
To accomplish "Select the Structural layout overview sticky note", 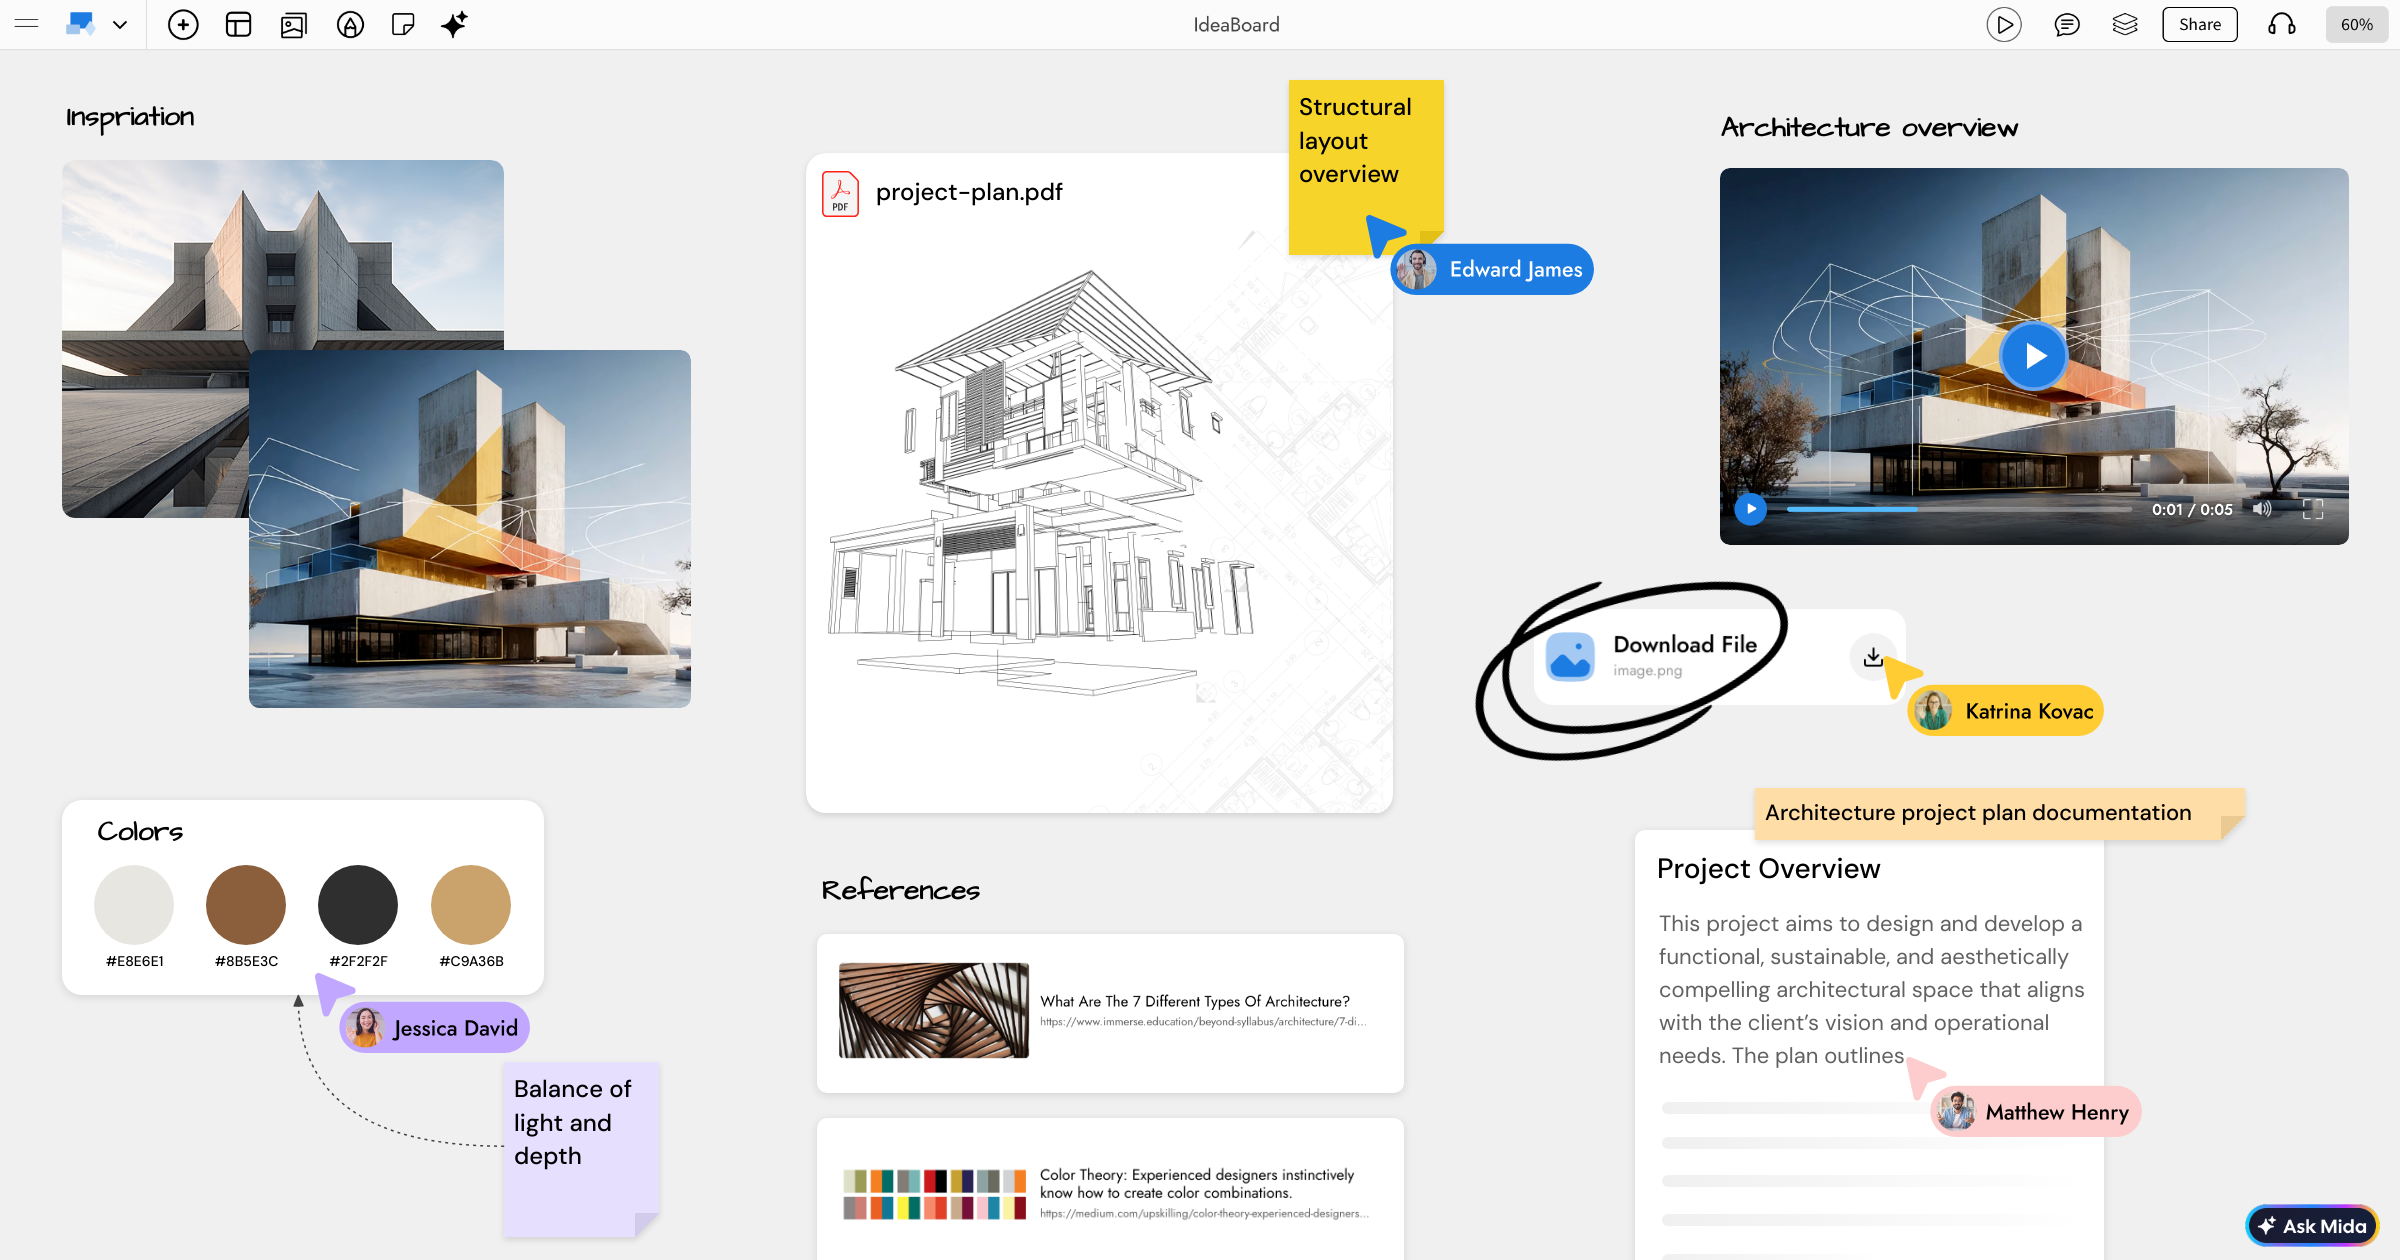I will click(1365, 166).
